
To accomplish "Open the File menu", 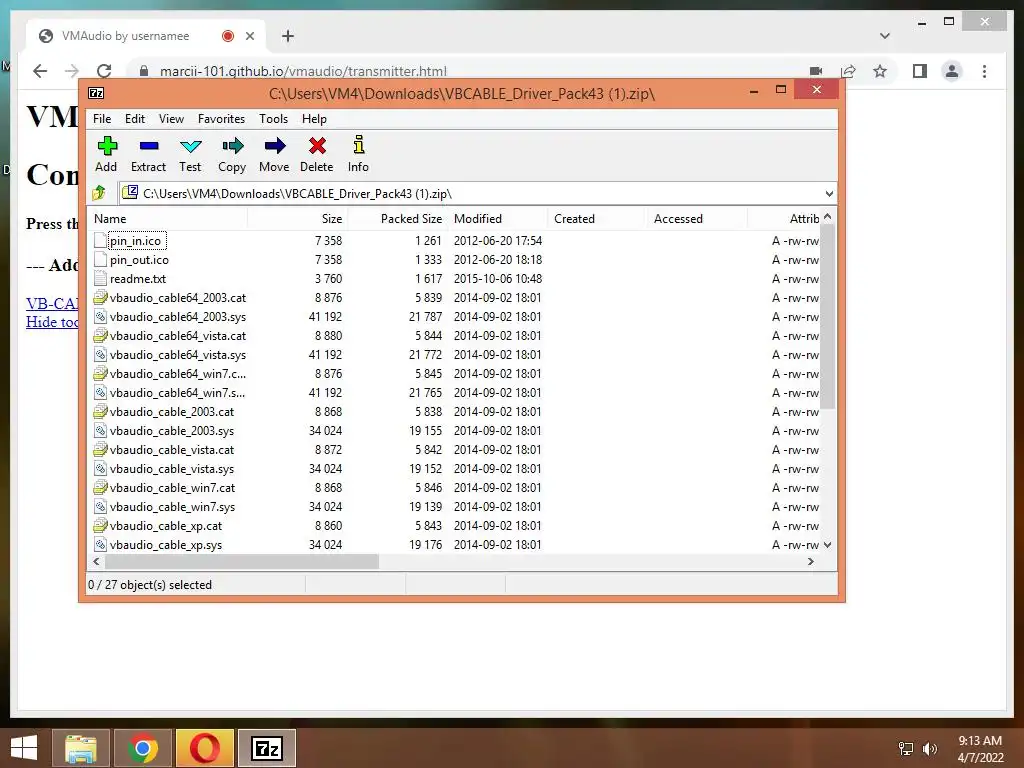I will tap(102, 119).
